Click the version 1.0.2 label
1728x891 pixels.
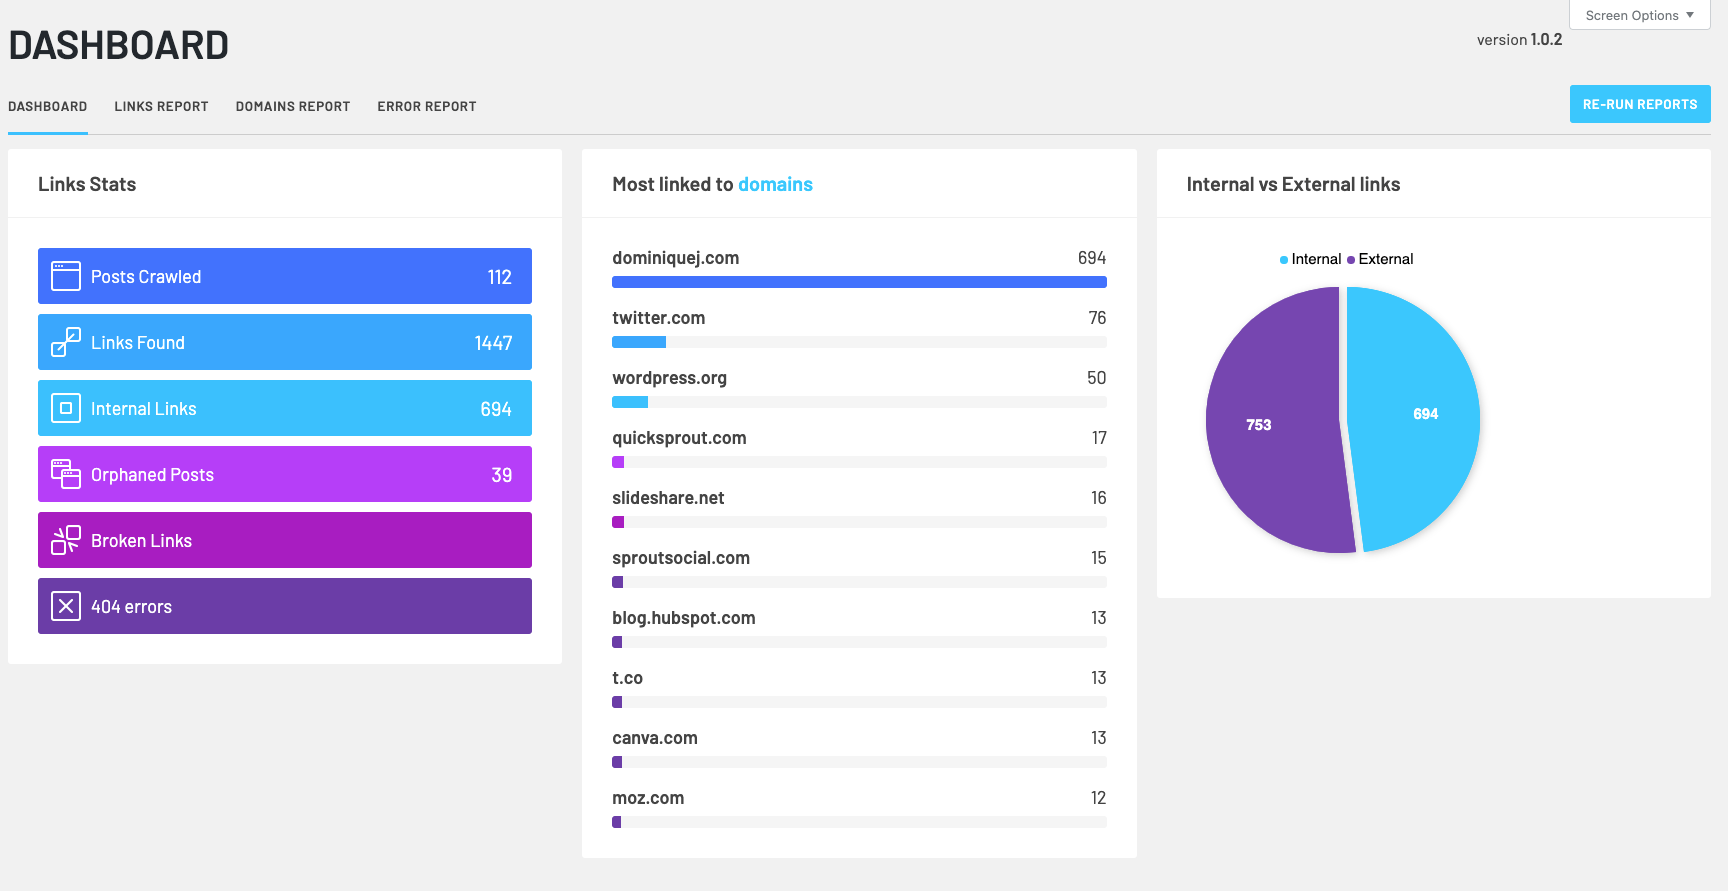[1519, 40]
